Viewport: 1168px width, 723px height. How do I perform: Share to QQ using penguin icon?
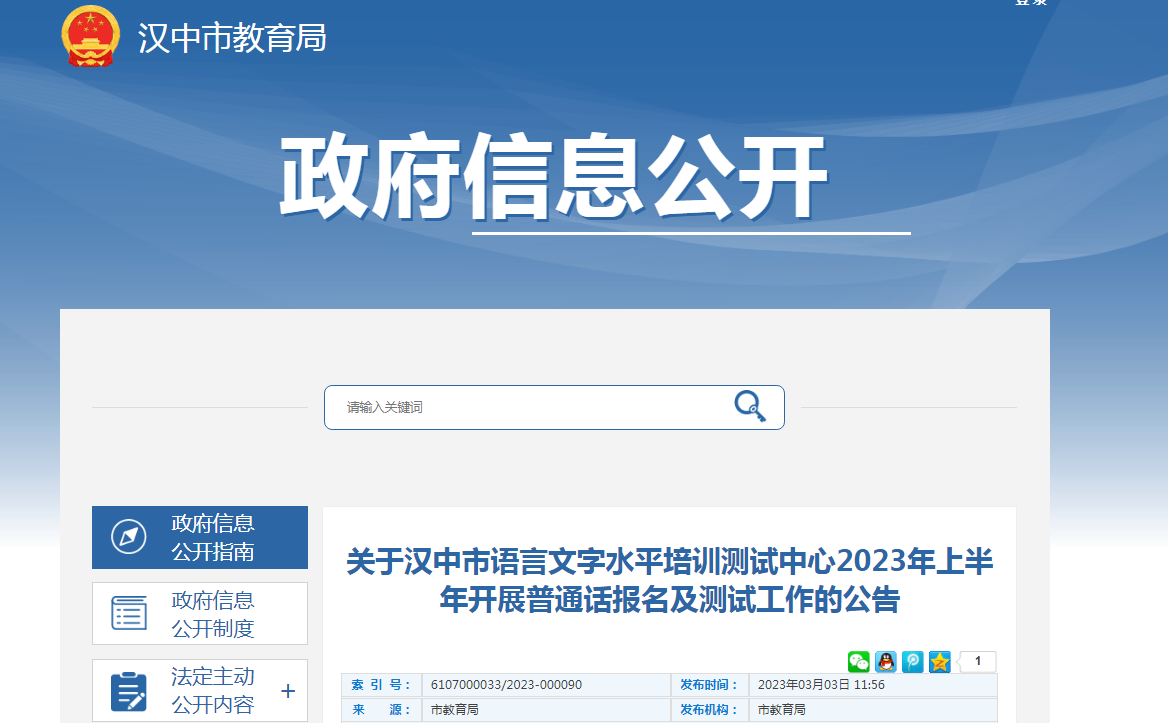point(886,661)
